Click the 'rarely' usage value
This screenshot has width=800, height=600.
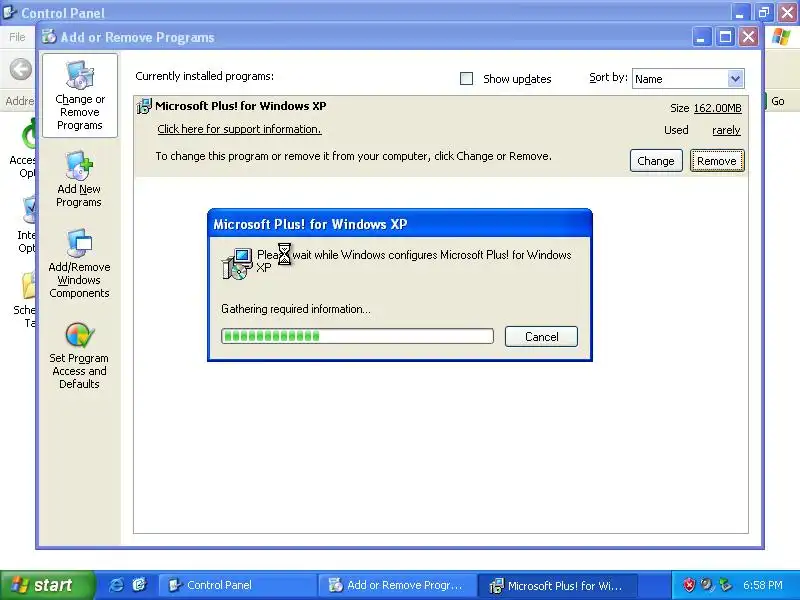click(726, 130)
